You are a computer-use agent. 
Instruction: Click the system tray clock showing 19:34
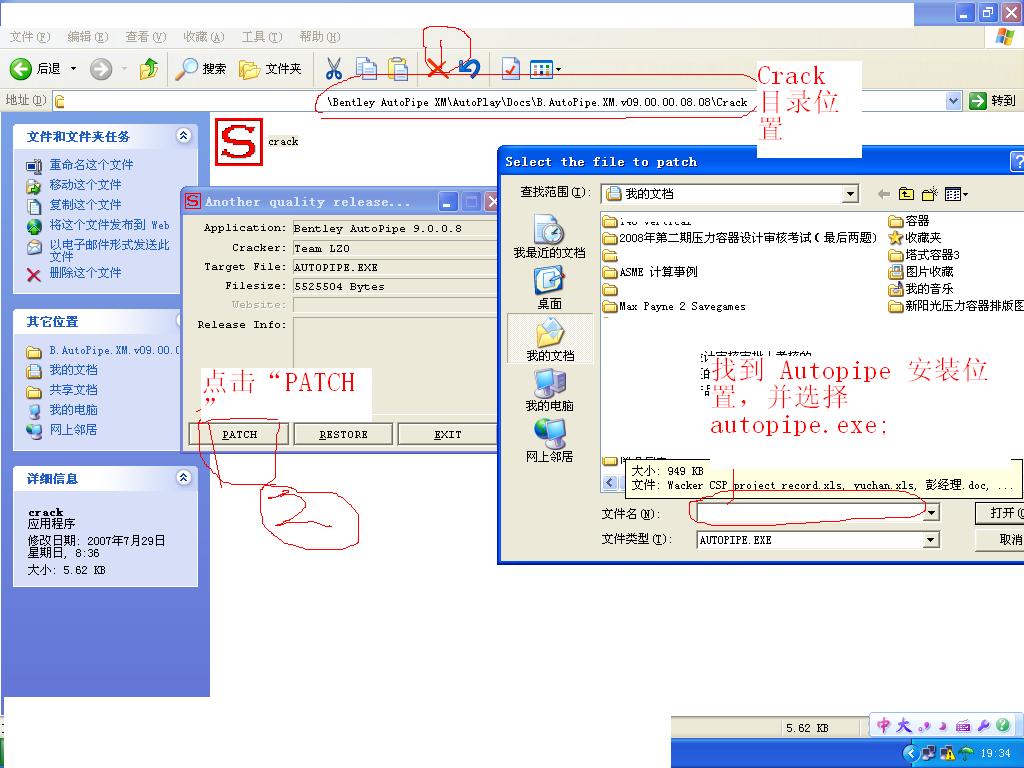[995, 753]
